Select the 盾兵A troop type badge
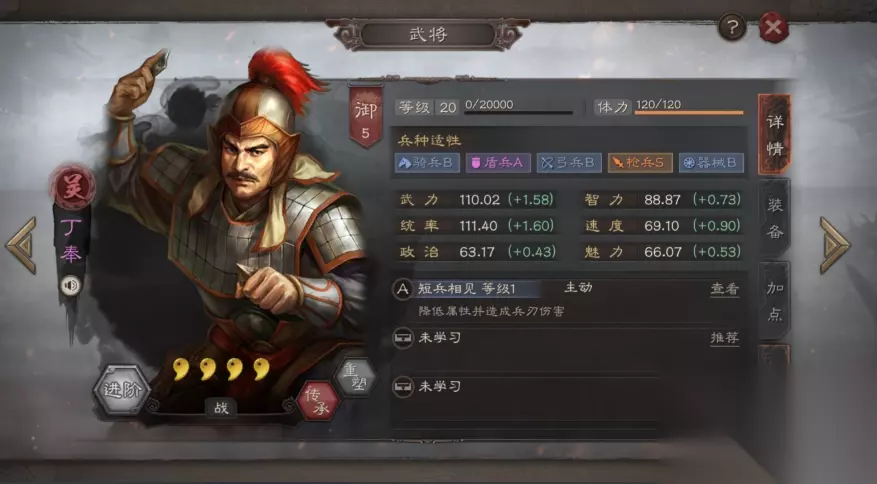Viewport: 877px width, 484px height. [498, 163]
